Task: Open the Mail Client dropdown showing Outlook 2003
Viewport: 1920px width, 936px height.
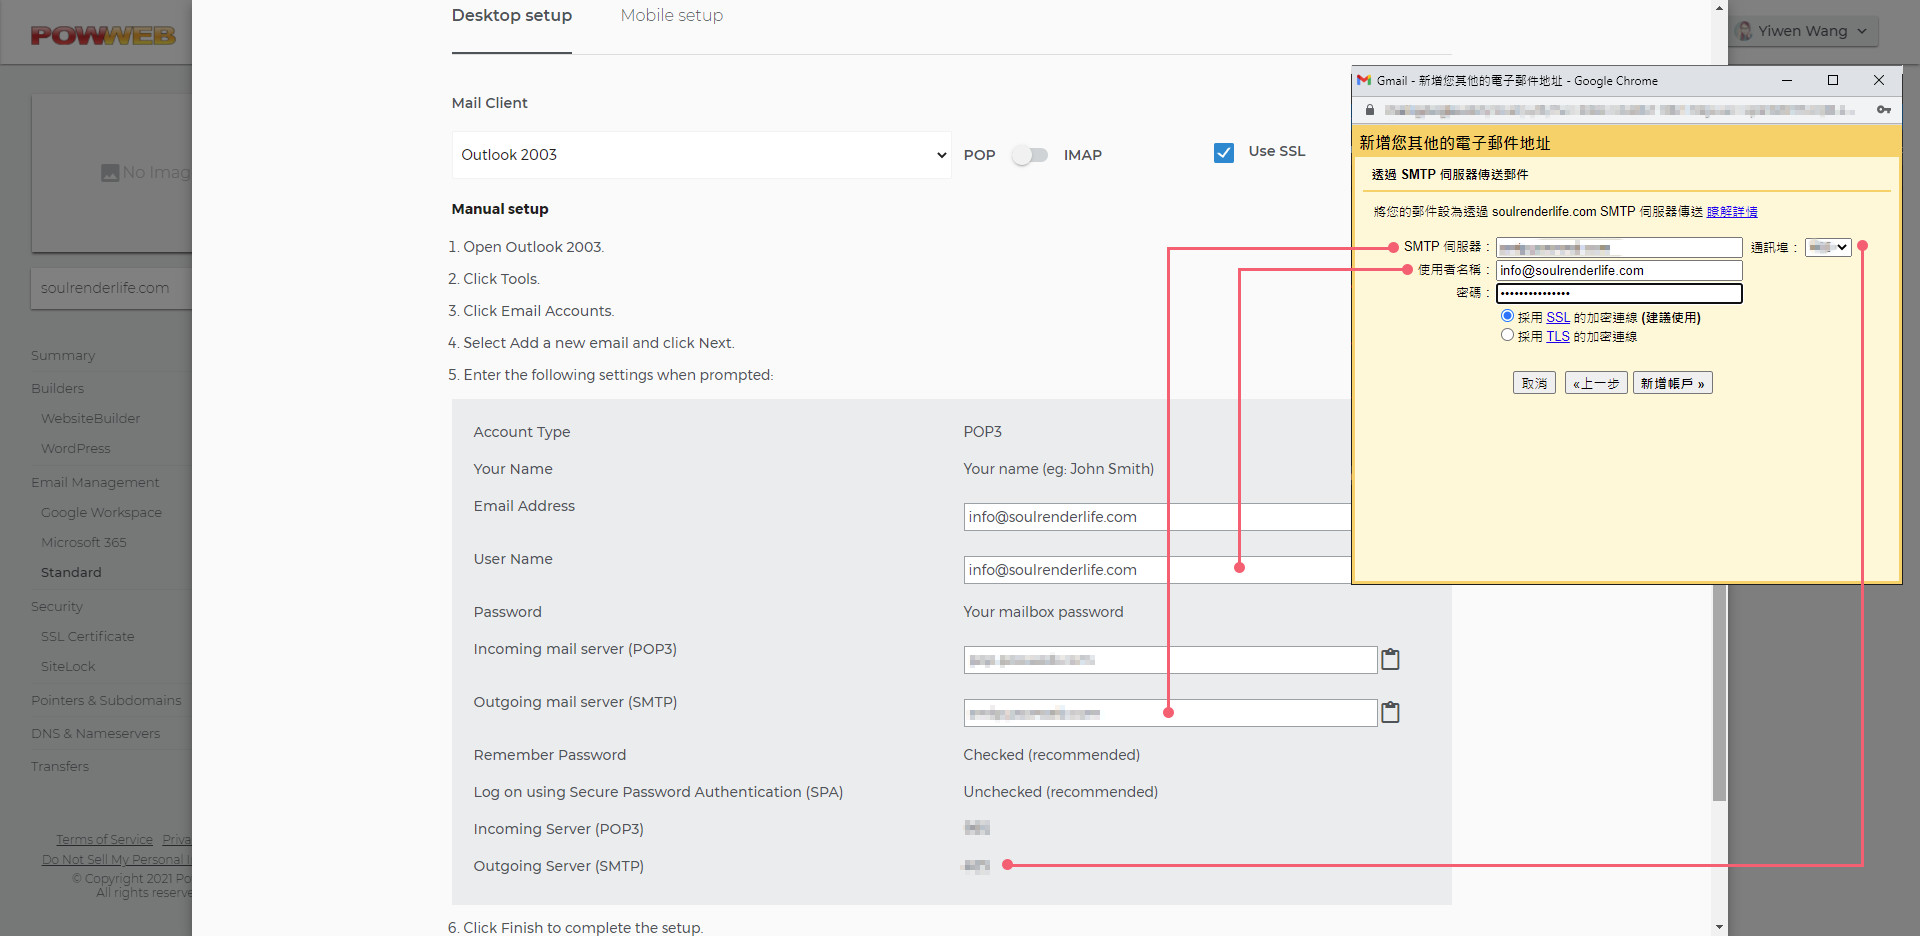Action: pyautogui.click(x=701, y=155)
